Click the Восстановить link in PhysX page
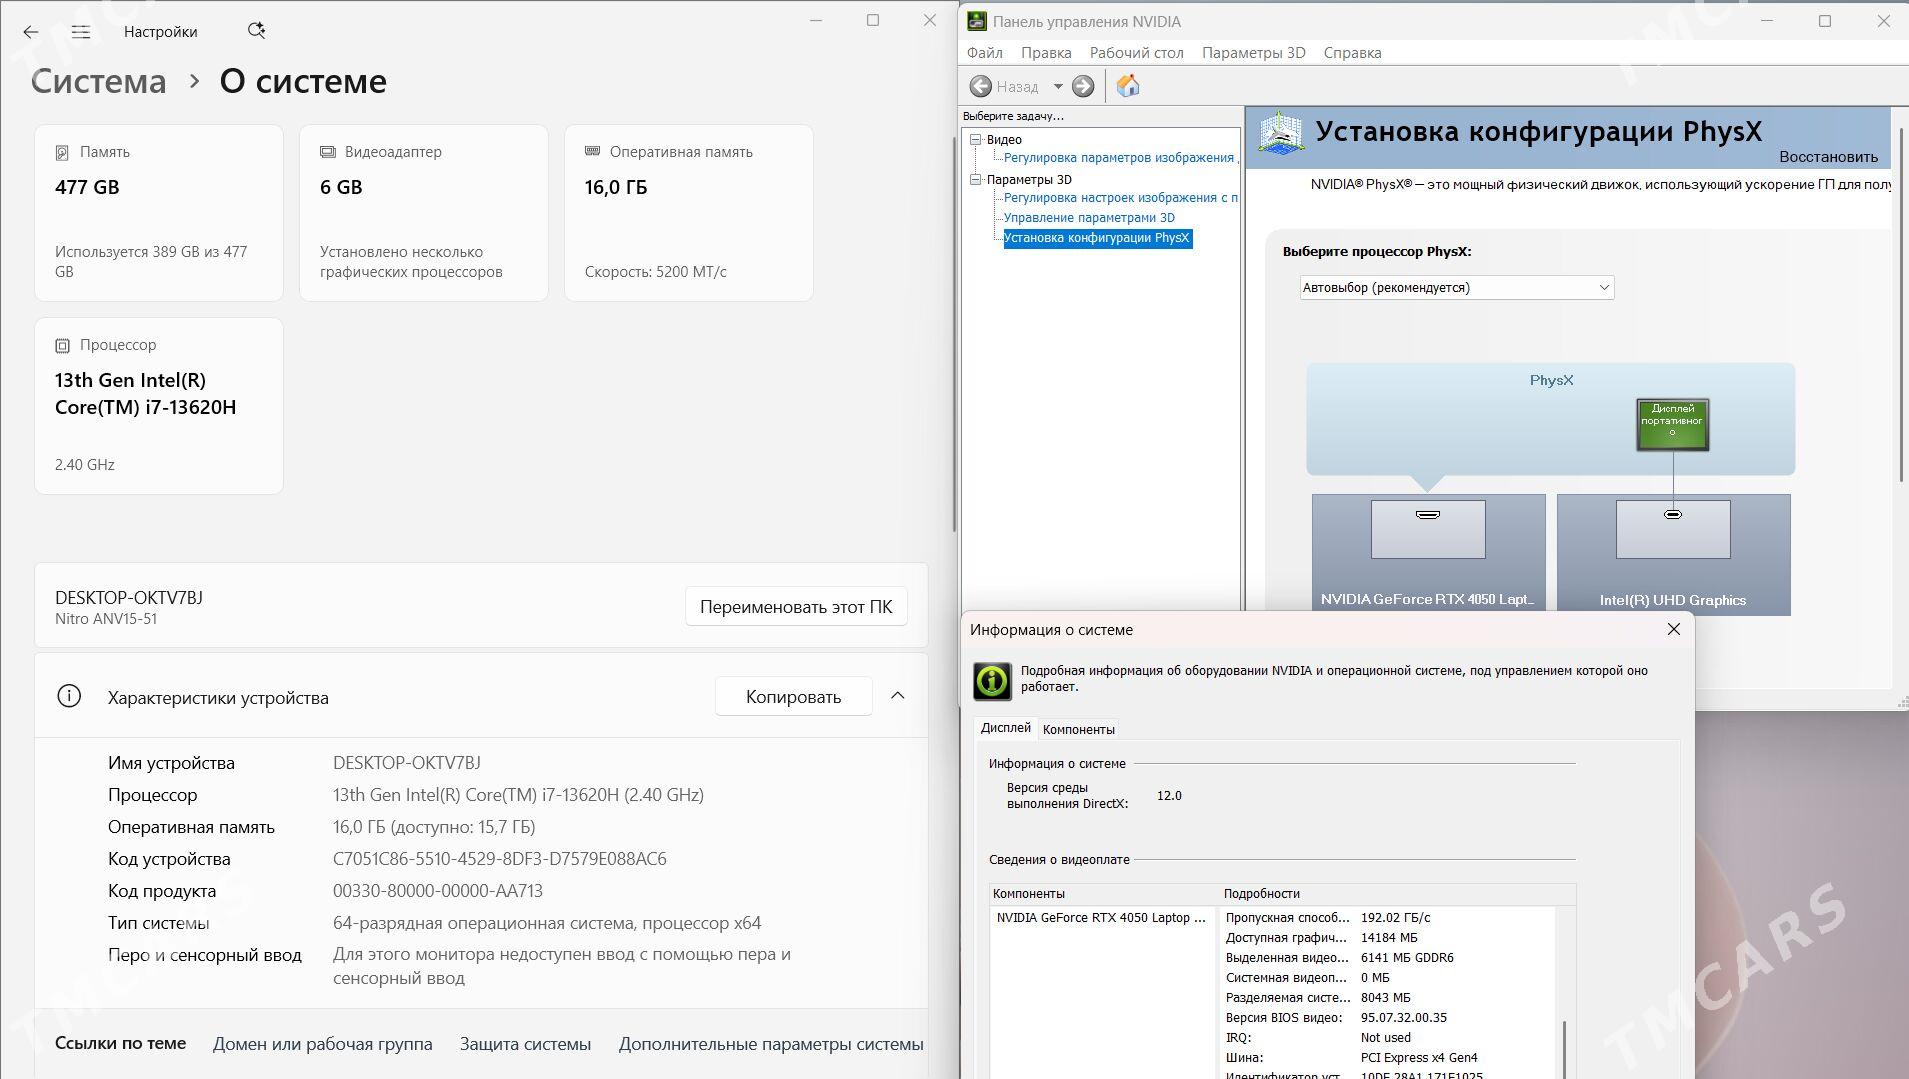The width and height of the screenshot is (1909, 1079). tap(1830, 156)
